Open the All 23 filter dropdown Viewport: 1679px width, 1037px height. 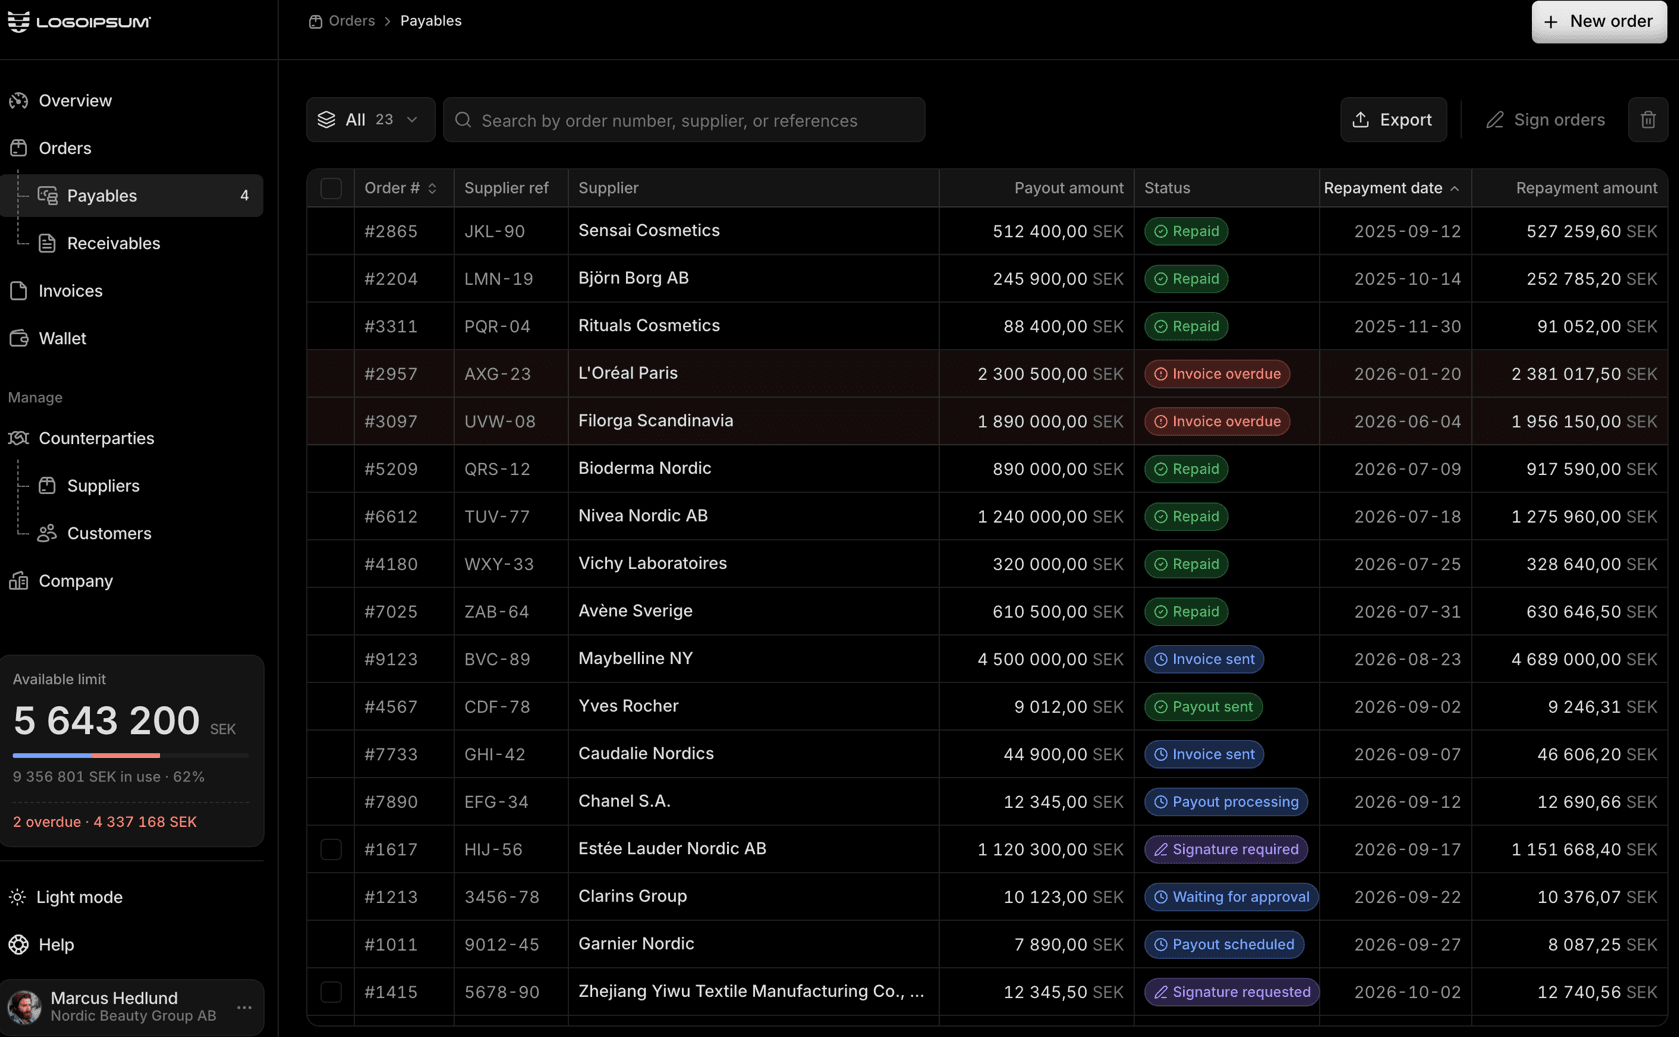pyautogui.click(x=370, y=120)
